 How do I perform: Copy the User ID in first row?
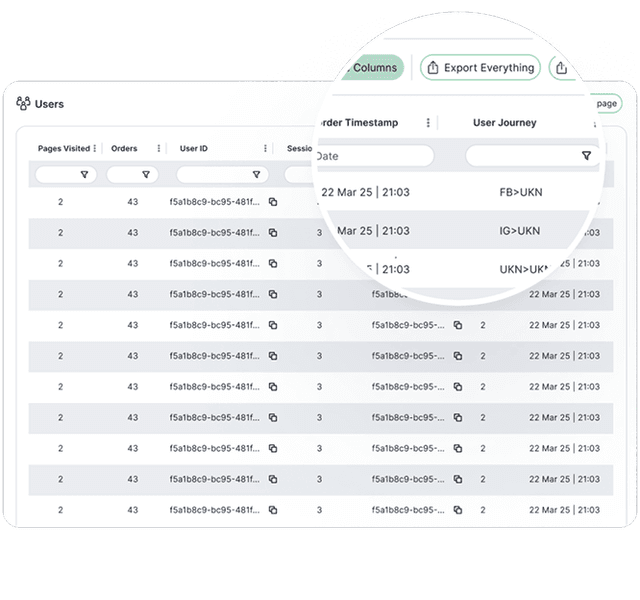pos(273,202)
